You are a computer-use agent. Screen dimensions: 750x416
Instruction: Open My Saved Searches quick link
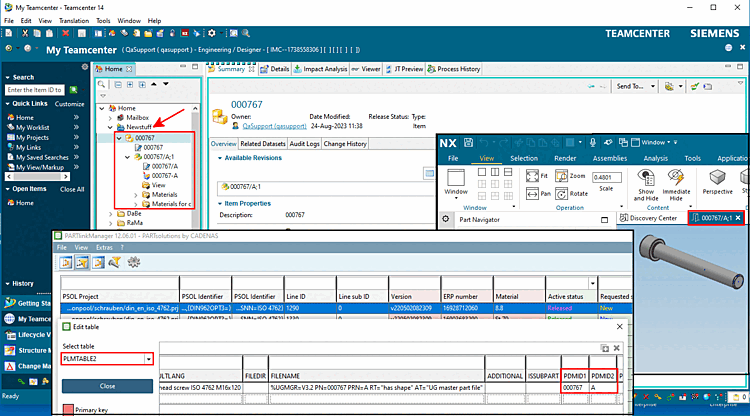point(42,157)
